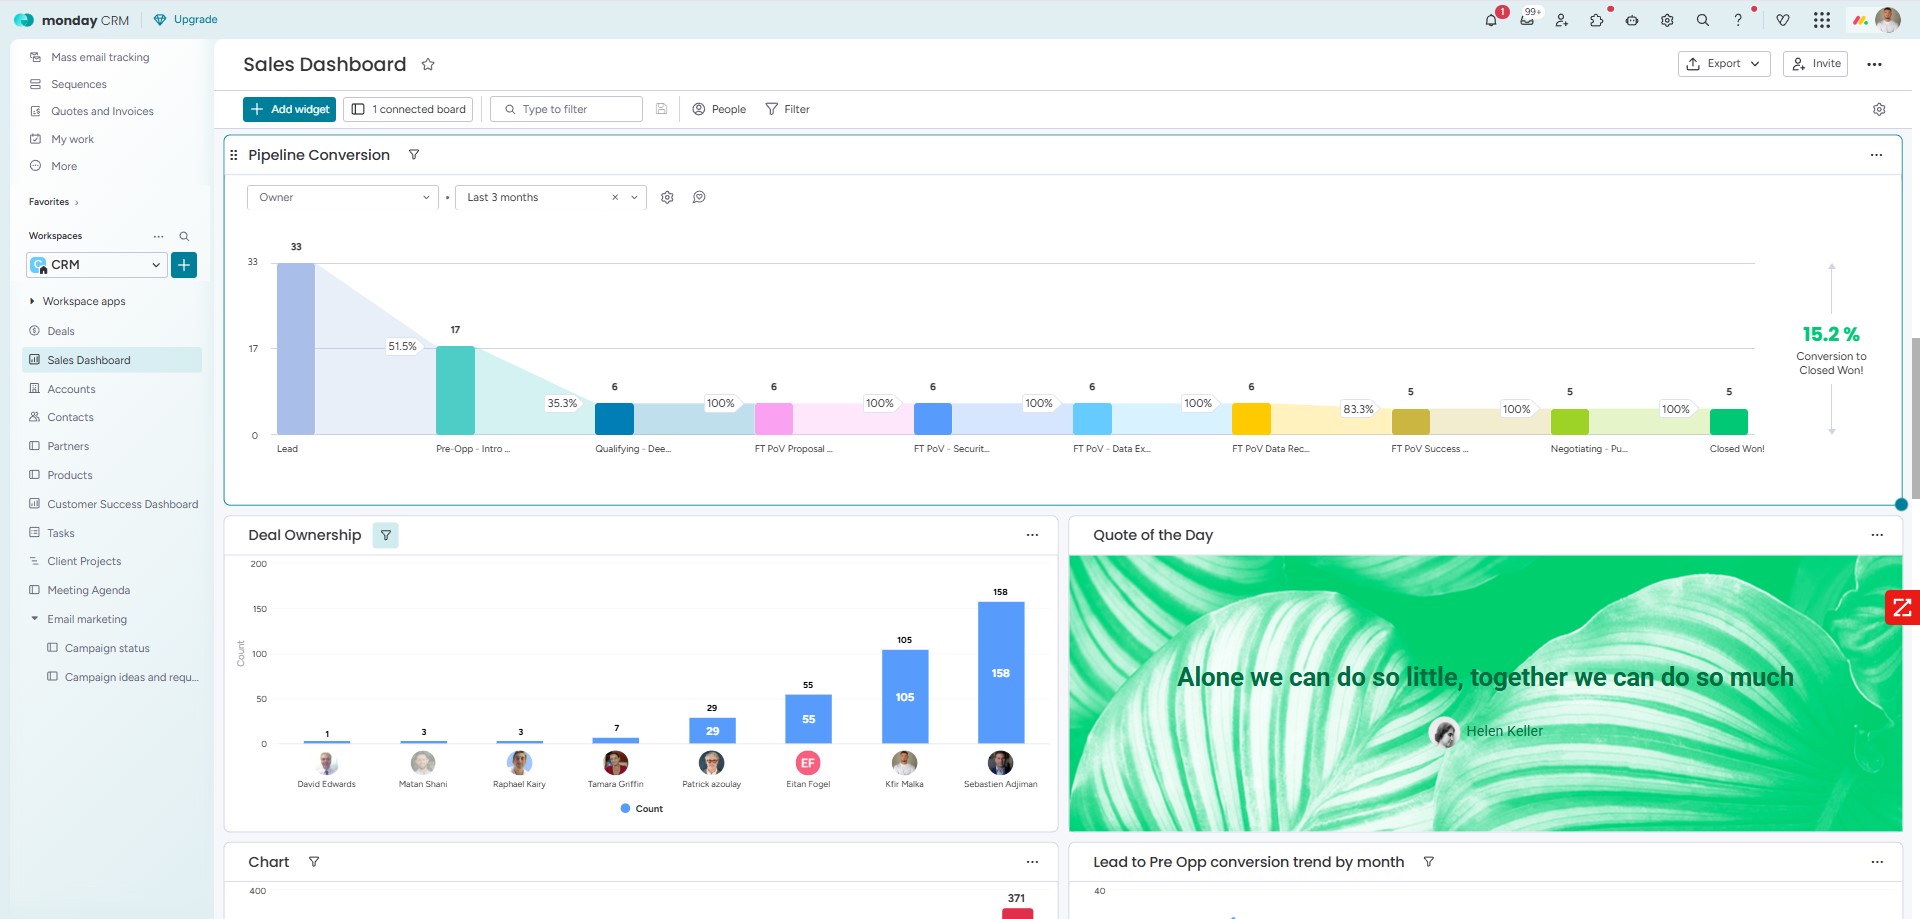Click the save filter view icon
The image size is (1920, 919).
pos(661,109)
